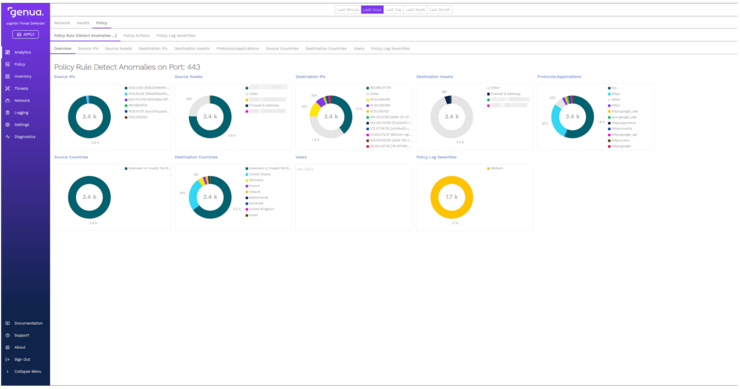The height and width of the screenshot is (389, 740).
Task: Select the Last Day time range
Action: point(394,9)
